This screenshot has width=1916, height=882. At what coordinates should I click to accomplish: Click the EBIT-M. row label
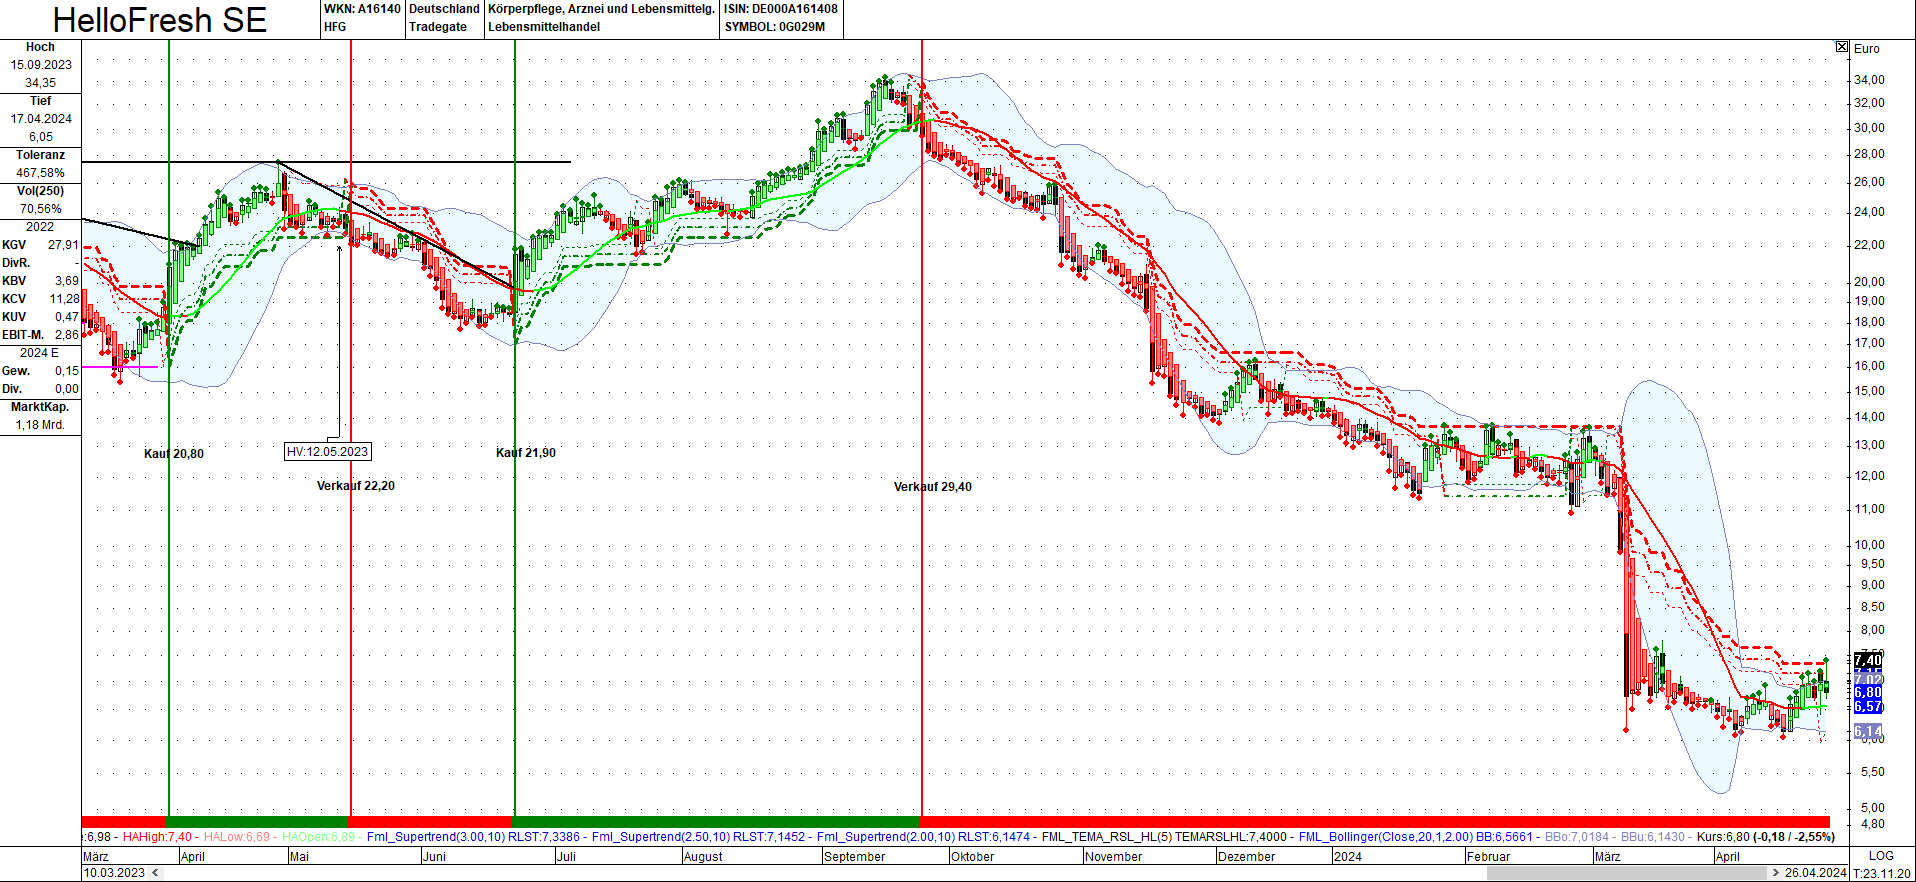pos(23,335)
